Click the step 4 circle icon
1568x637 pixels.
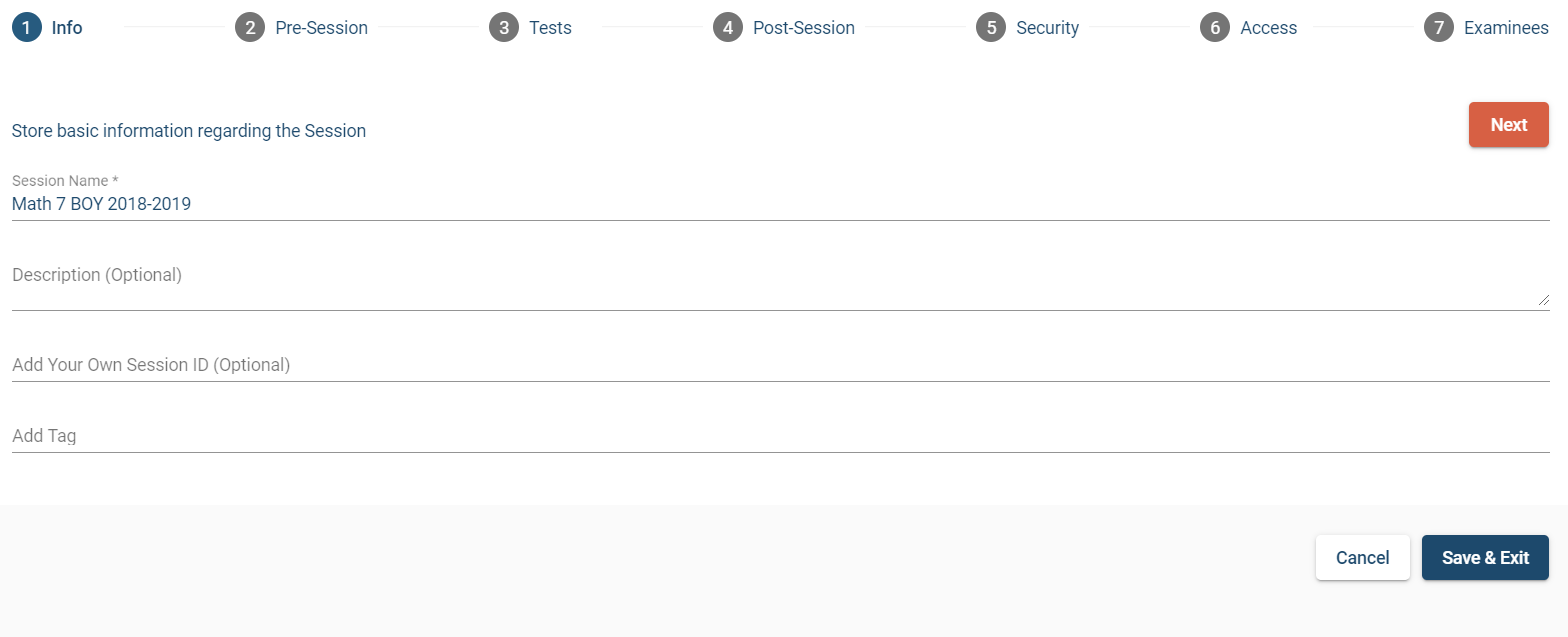click(x=728, y=28)
